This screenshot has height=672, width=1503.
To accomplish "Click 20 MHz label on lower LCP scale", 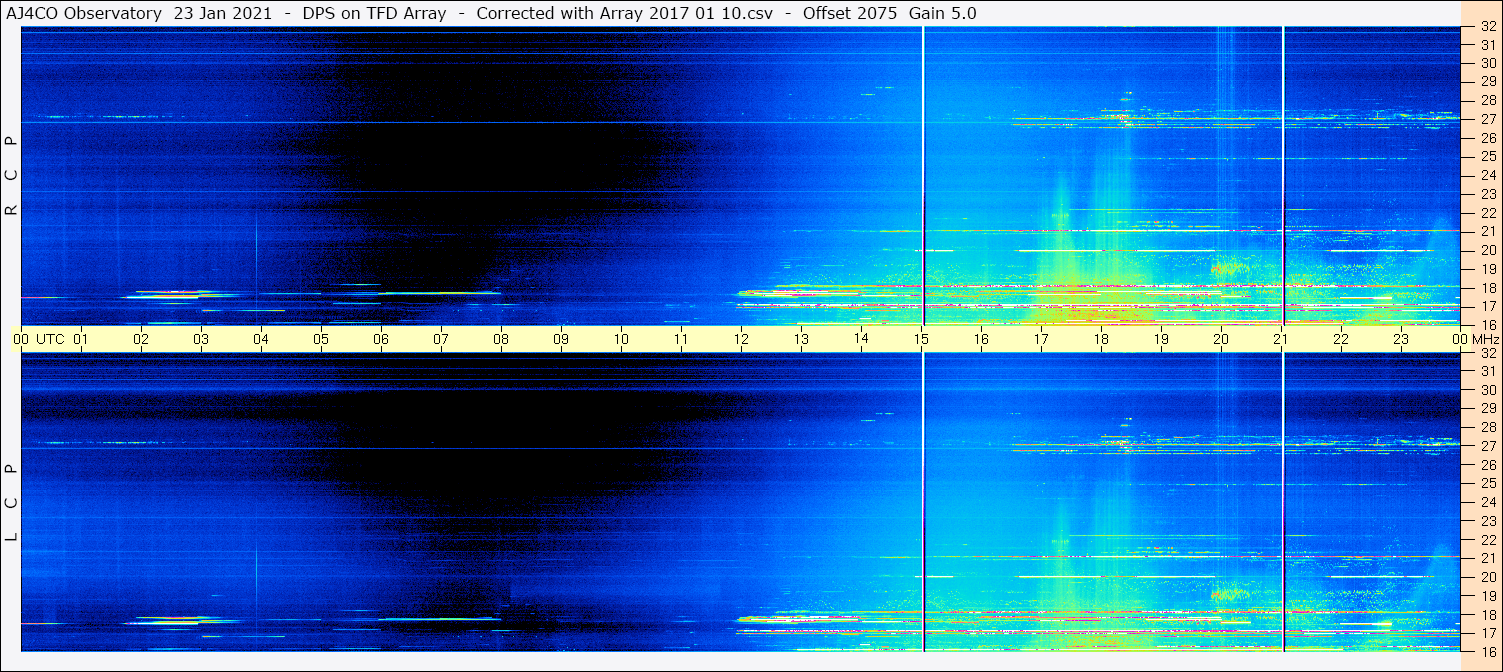I will 1487,577.
